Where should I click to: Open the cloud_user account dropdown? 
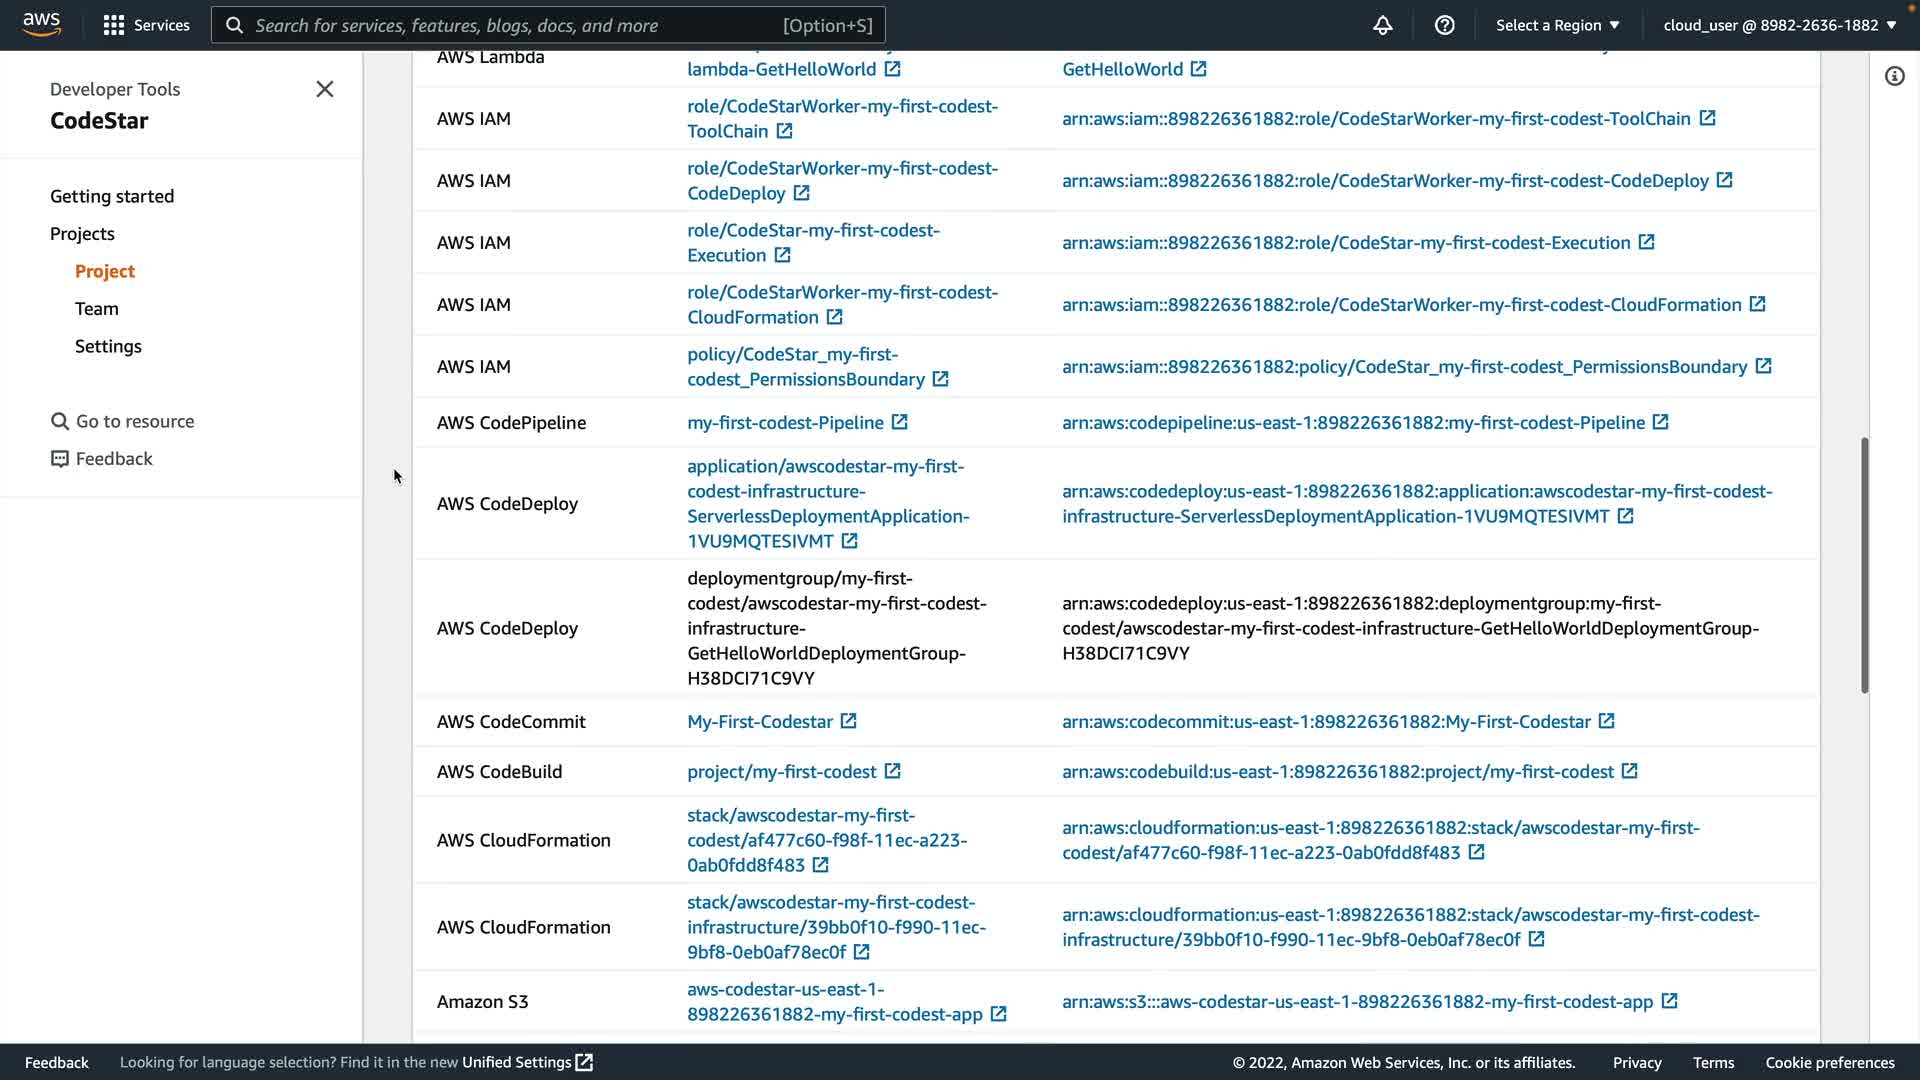coord(1779,25)
